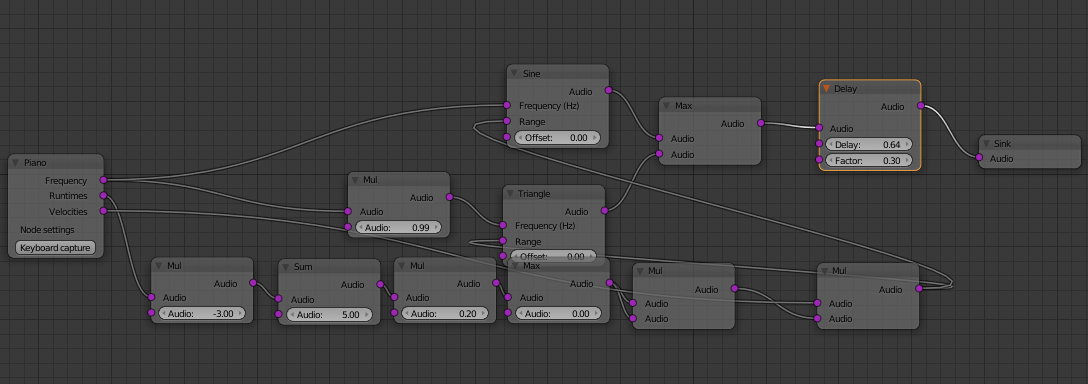The height and width of the screenshot is (384, 1088).
Task: Click the Sum node Audio input socket
Action: (x=279, y=299)
